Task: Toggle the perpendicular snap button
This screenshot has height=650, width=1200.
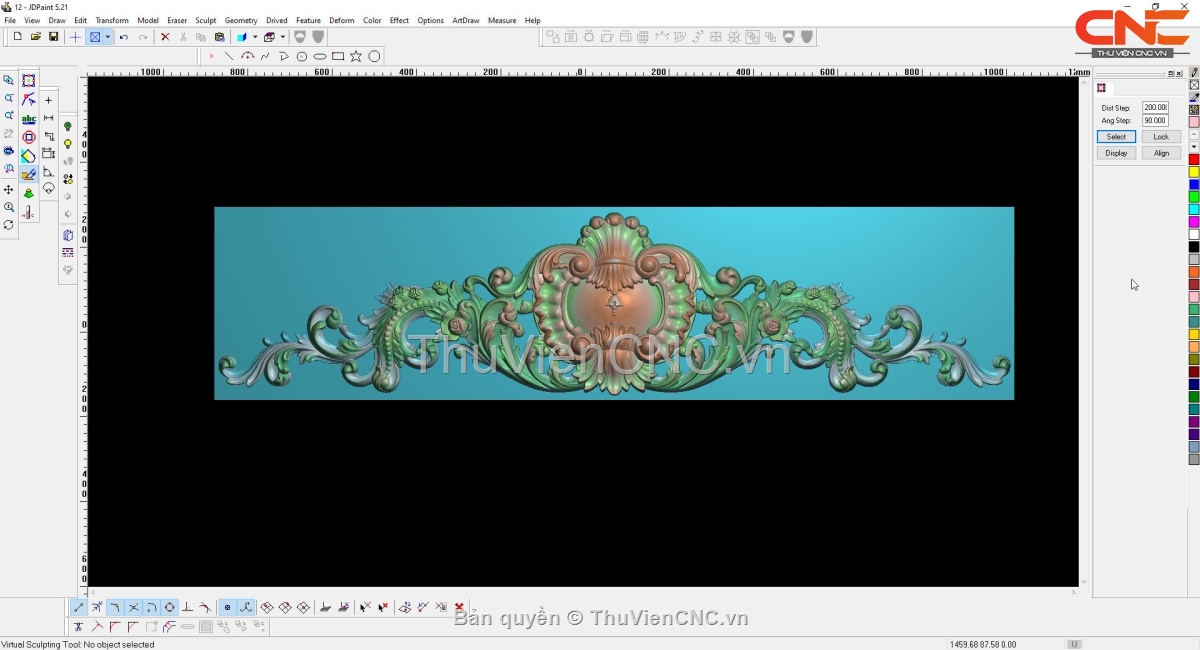Action: [x=187, y=607]
